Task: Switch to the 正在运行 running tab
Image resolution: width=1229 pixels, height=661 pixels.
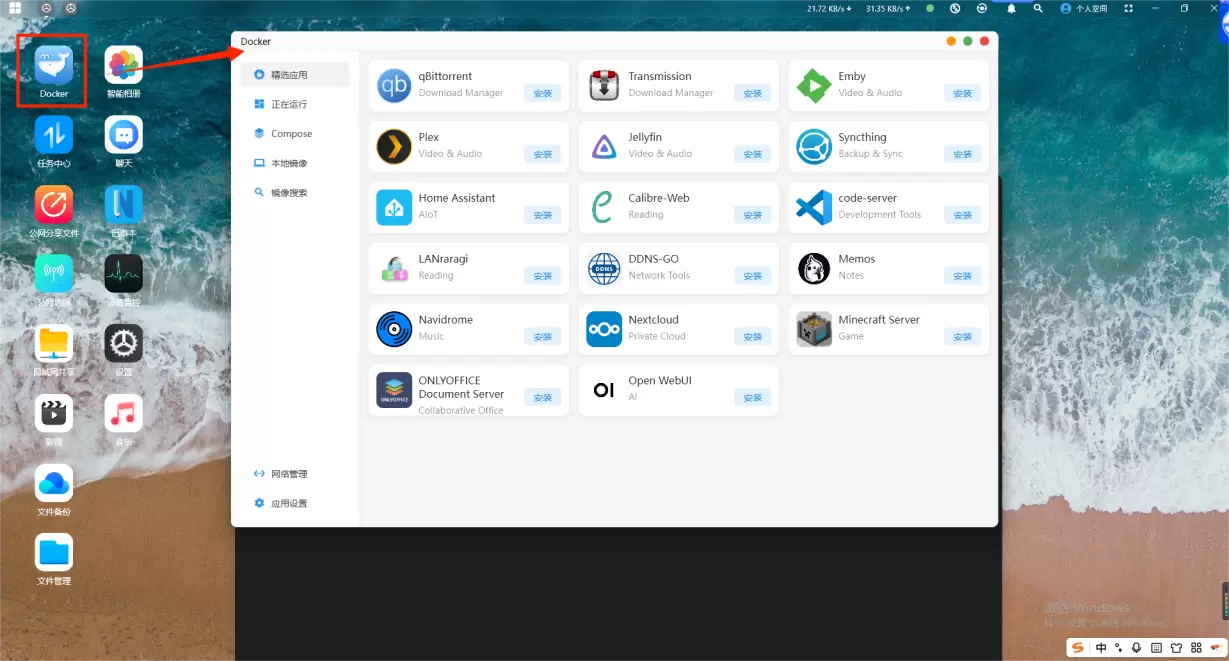Action: click(x=289, y=104)
